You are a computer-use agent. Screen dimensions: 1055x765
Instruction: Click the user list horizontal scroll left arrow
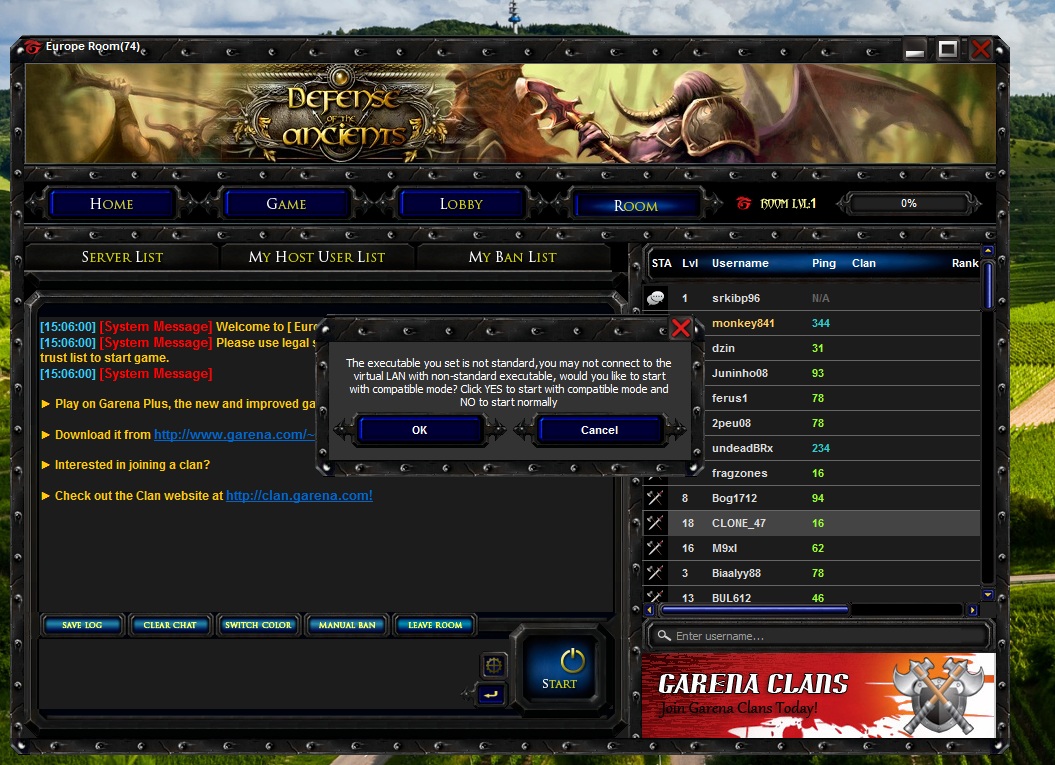click(x=649, y=610)
